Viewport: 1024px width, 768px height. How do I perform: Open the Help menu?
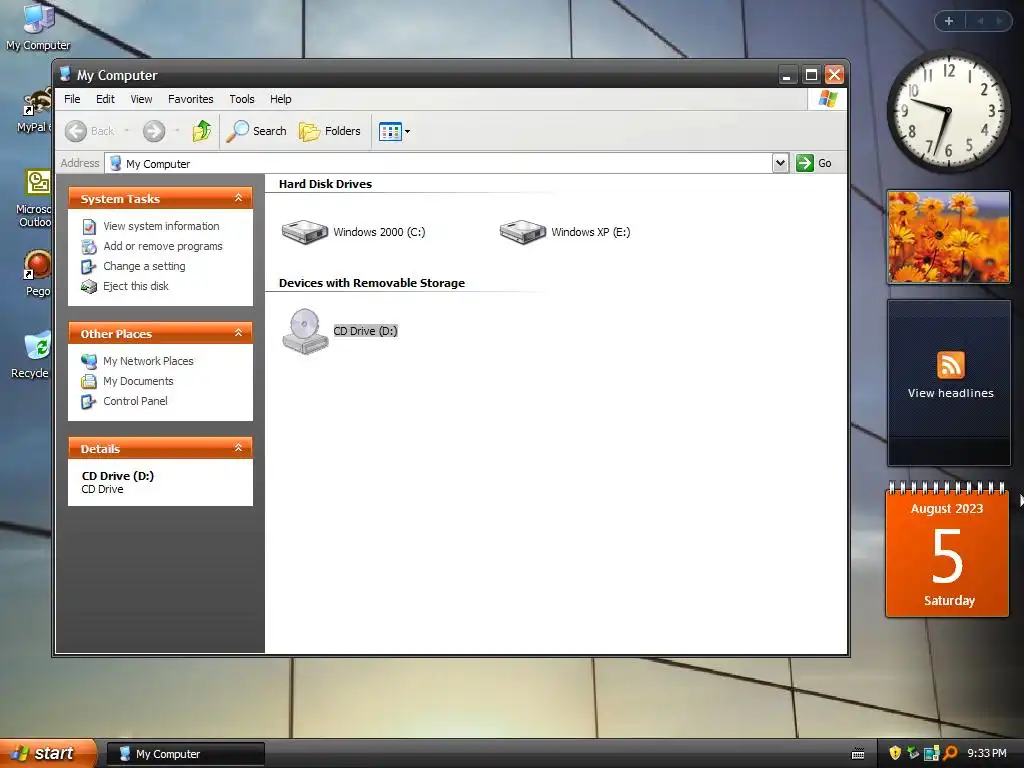coord(281,99)
